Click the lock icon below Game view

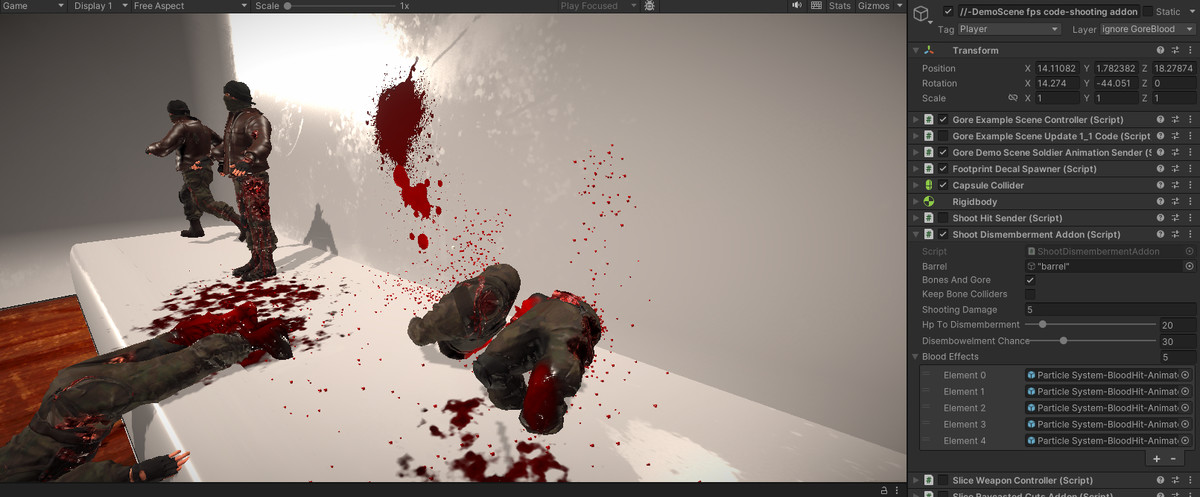click(x=884, y=490)
